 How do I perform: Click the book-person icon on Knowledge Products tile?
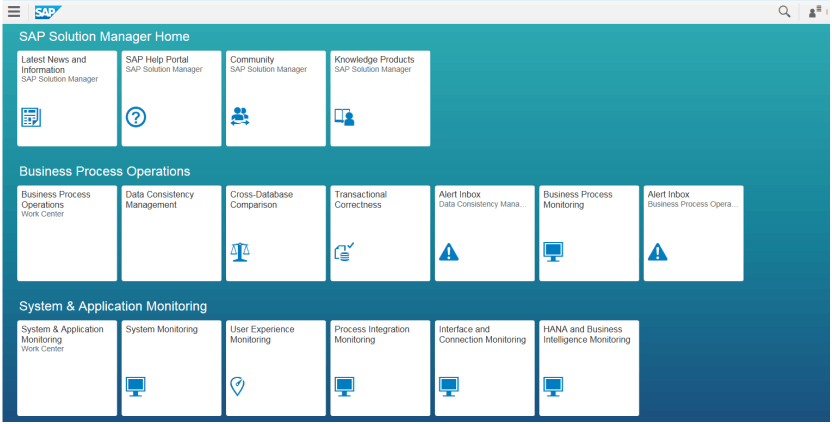(x=344, y=117)
